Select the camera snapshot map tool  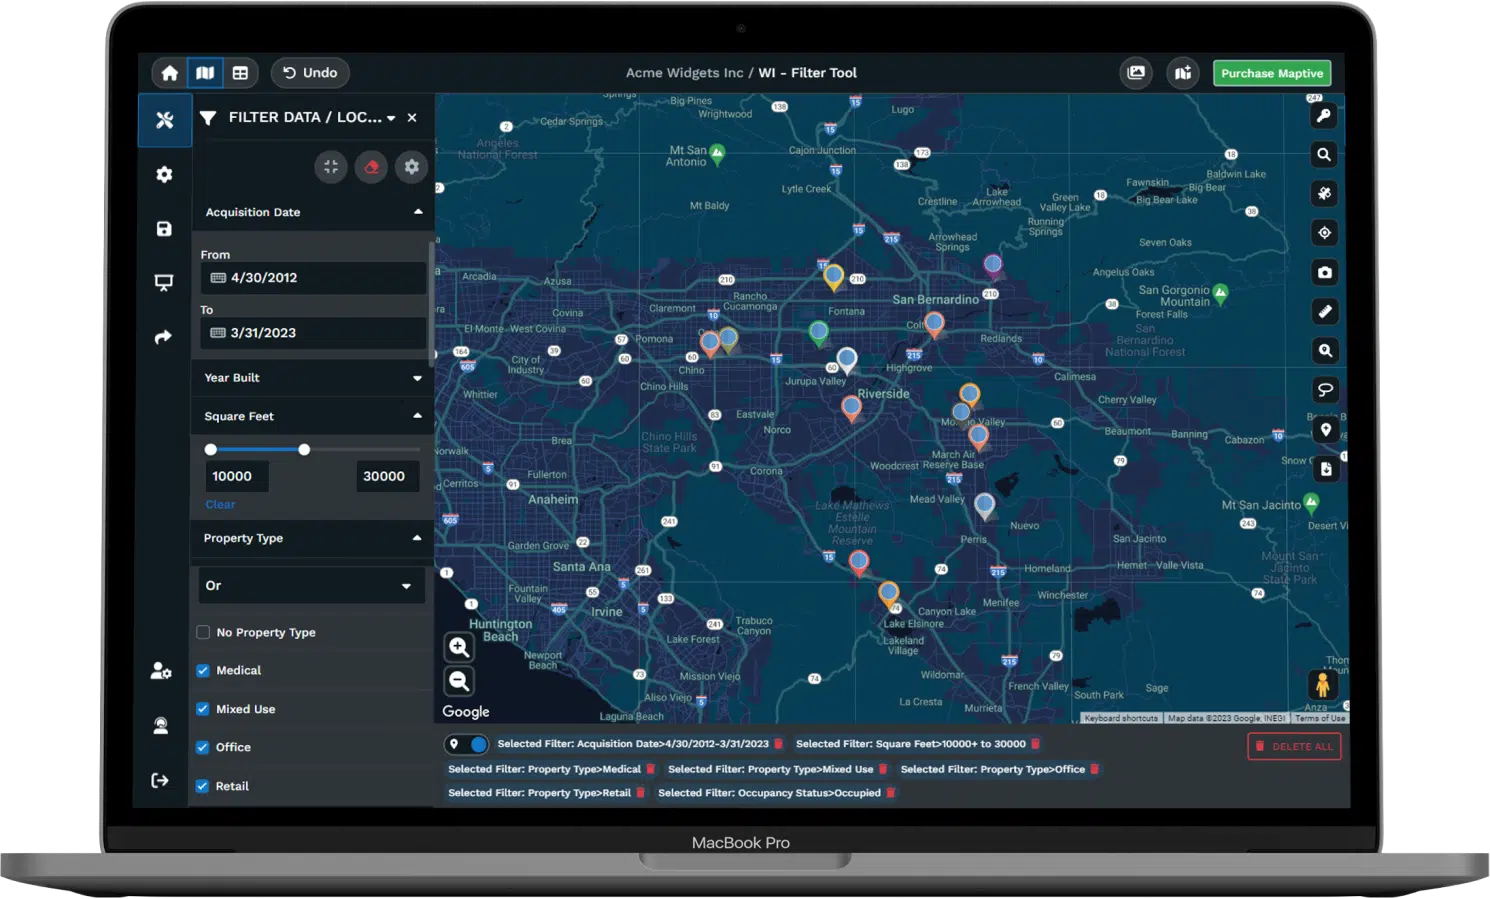[x=1324, y=272]
